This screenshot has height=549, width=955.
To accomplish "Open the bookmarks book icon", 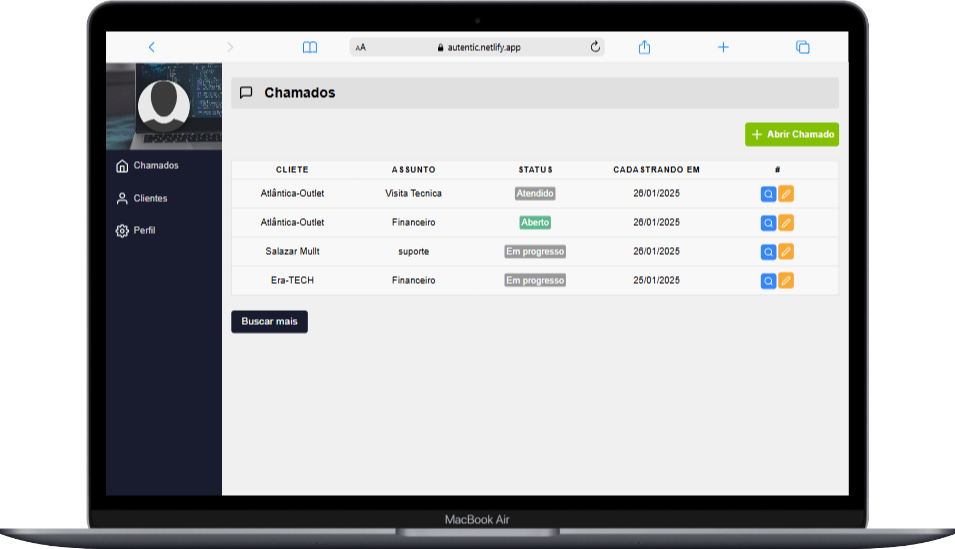I will coord(310,47).
